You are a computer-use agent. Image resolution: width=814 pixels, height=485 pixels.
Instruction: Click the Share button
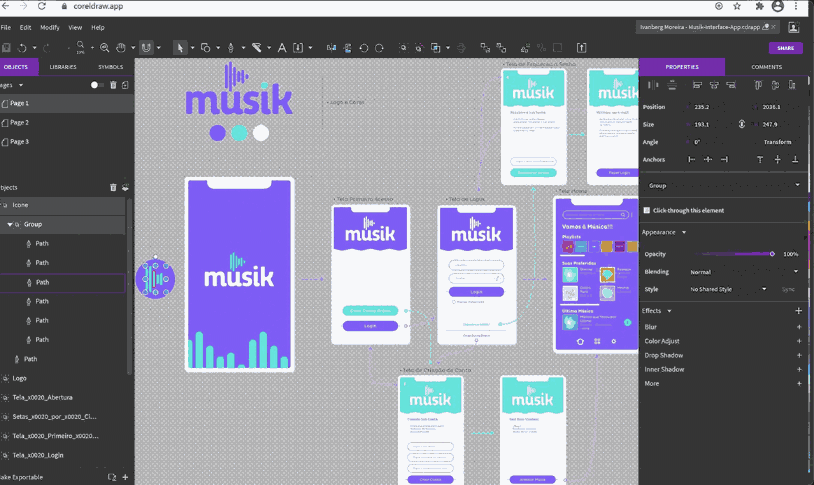tap(785, 47)
